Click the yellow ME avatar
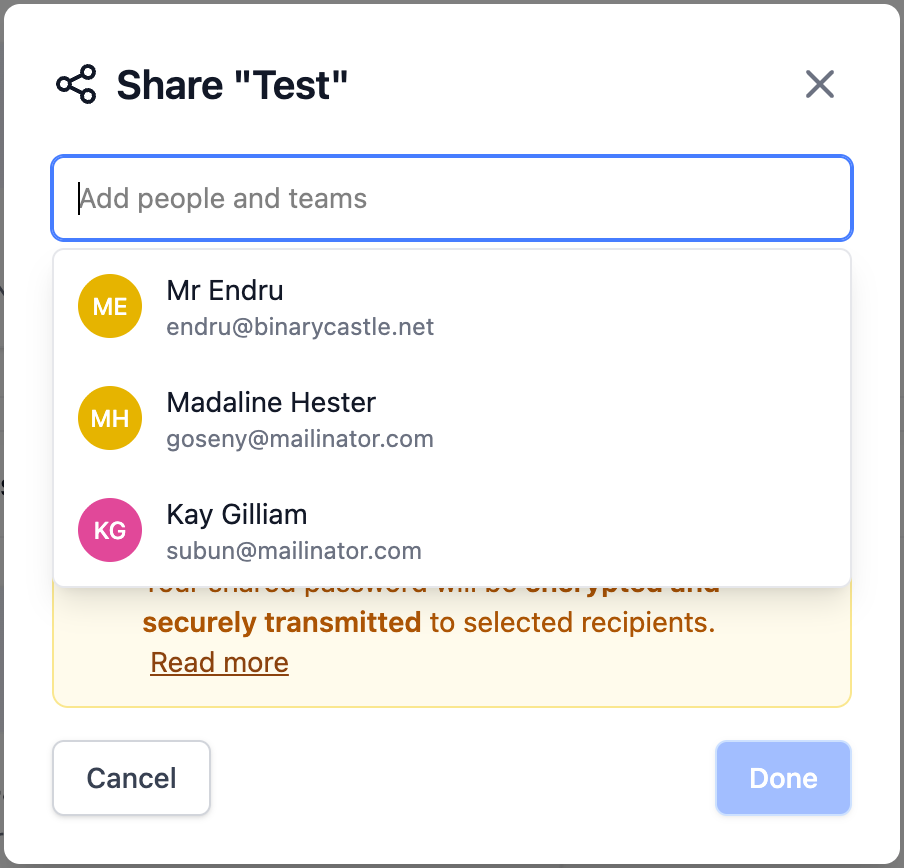The image size is (904, 868). click(x=110, y=306)
